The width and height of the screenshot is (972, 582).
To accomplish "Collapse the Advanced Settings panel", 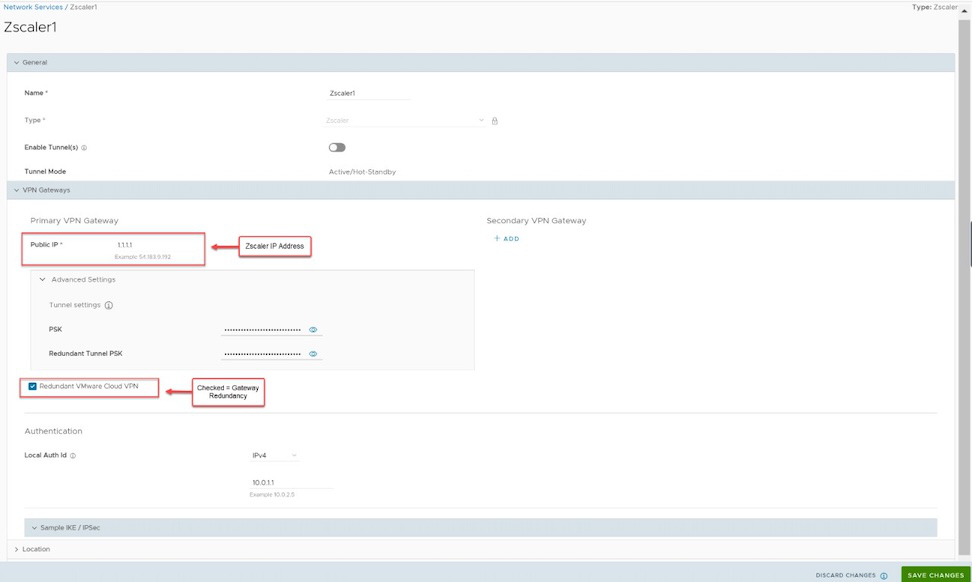I will [43, 280].
